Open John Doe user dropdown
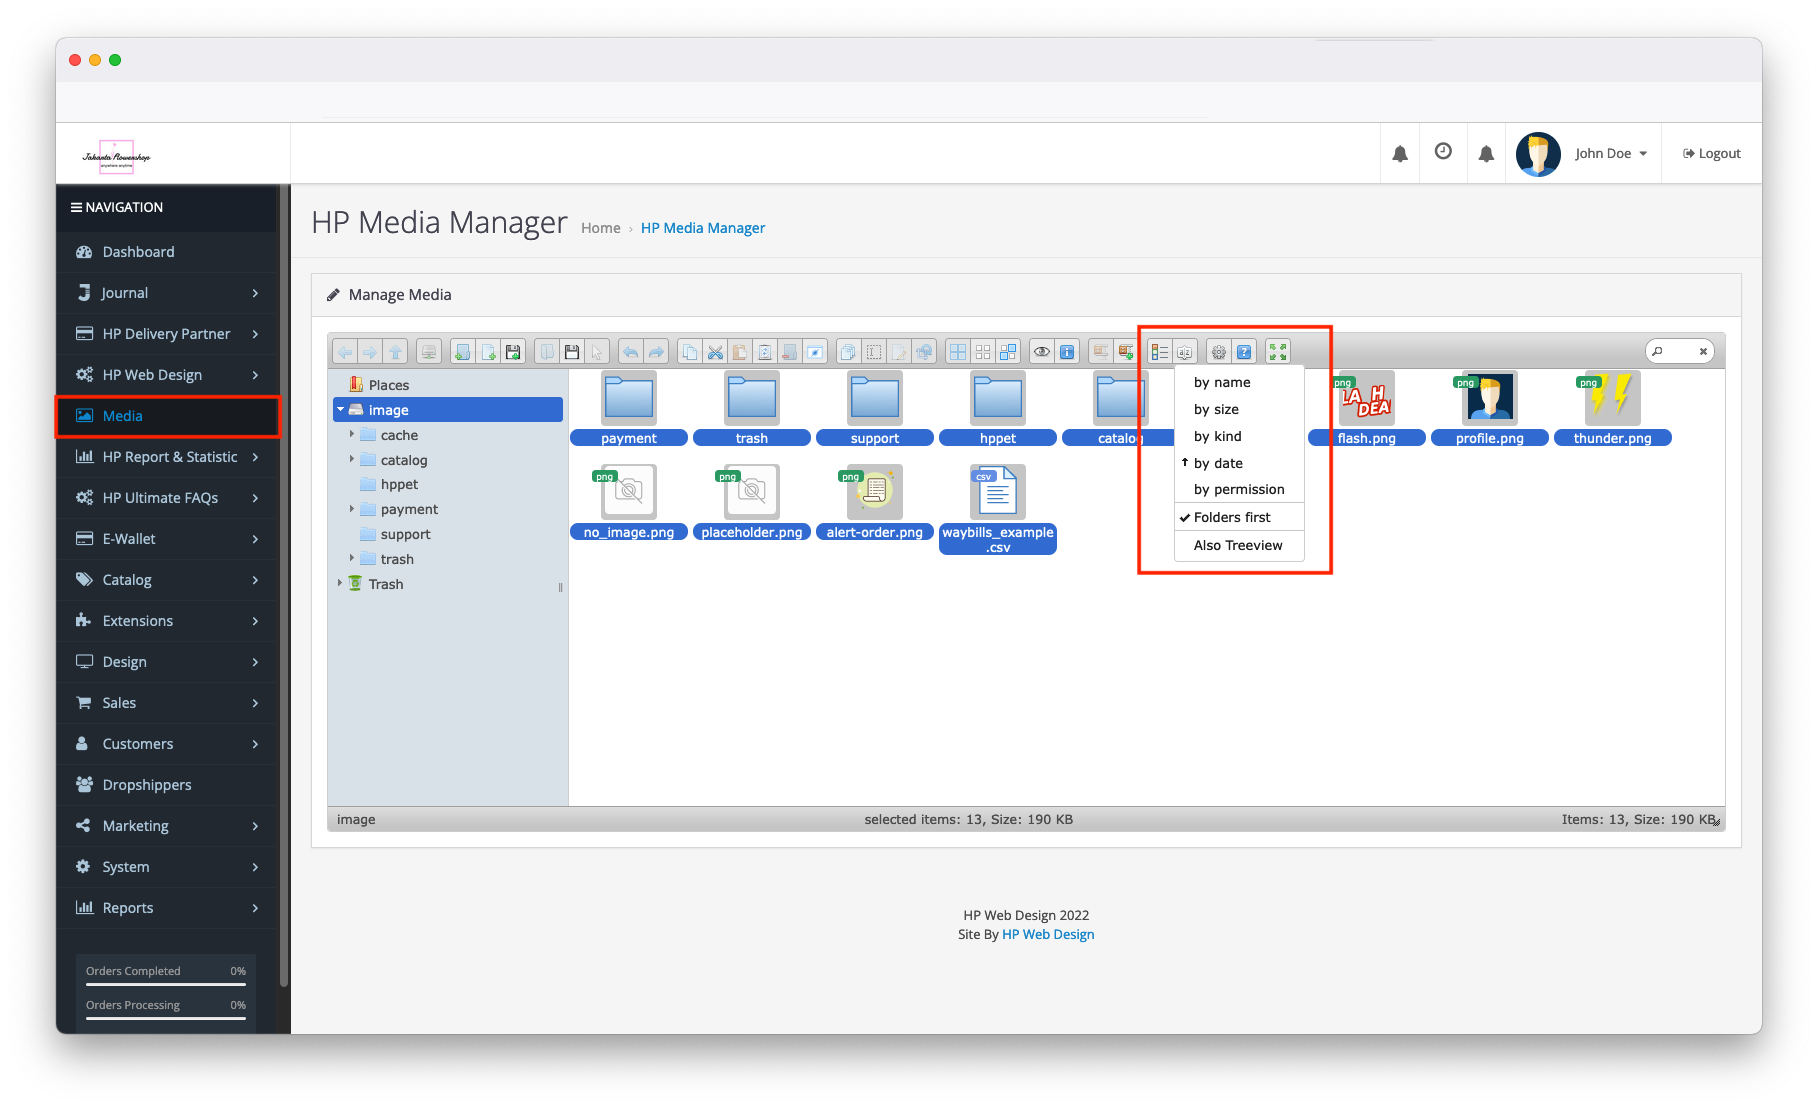1818x1108 pixels. 1610,153
